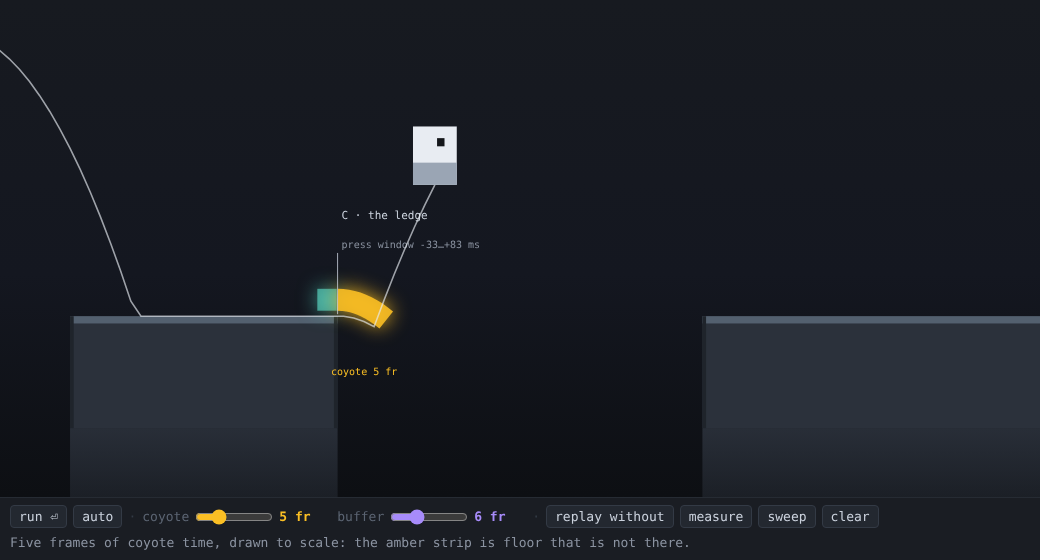Start the sweep action
The image size is (1040, 560).
pos(787,516)
